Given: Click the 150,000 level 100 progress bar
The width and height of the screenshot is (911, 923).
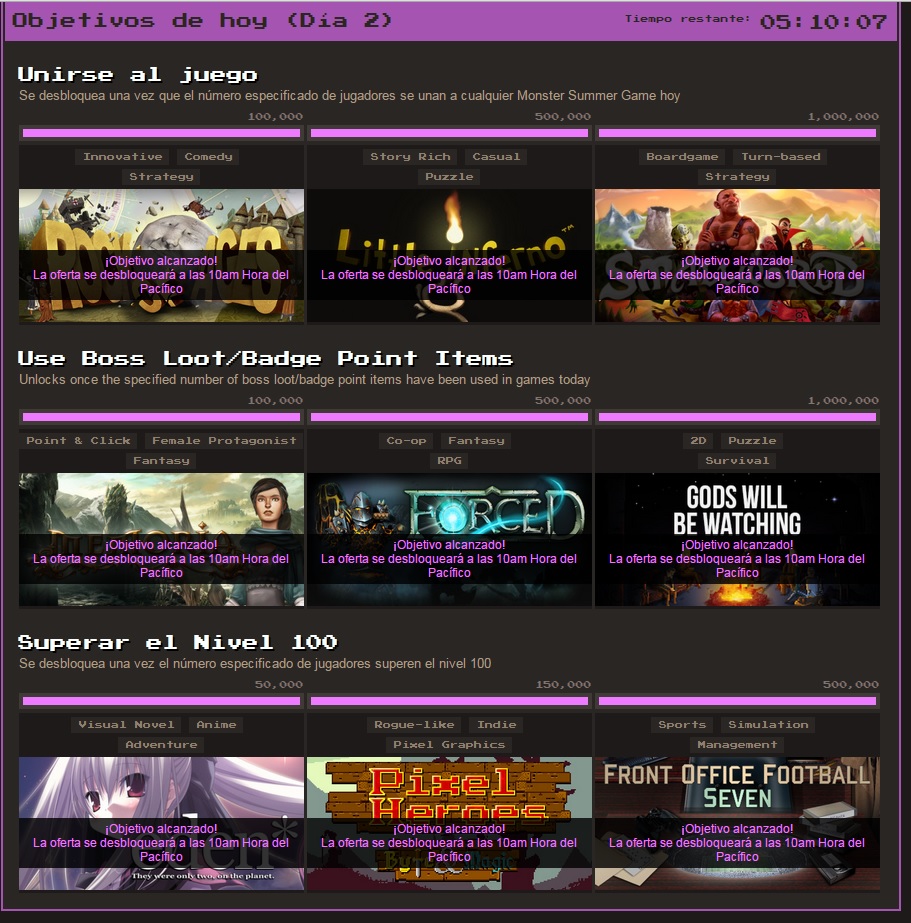Looking at the screenshot, I should tap(449, 701).
